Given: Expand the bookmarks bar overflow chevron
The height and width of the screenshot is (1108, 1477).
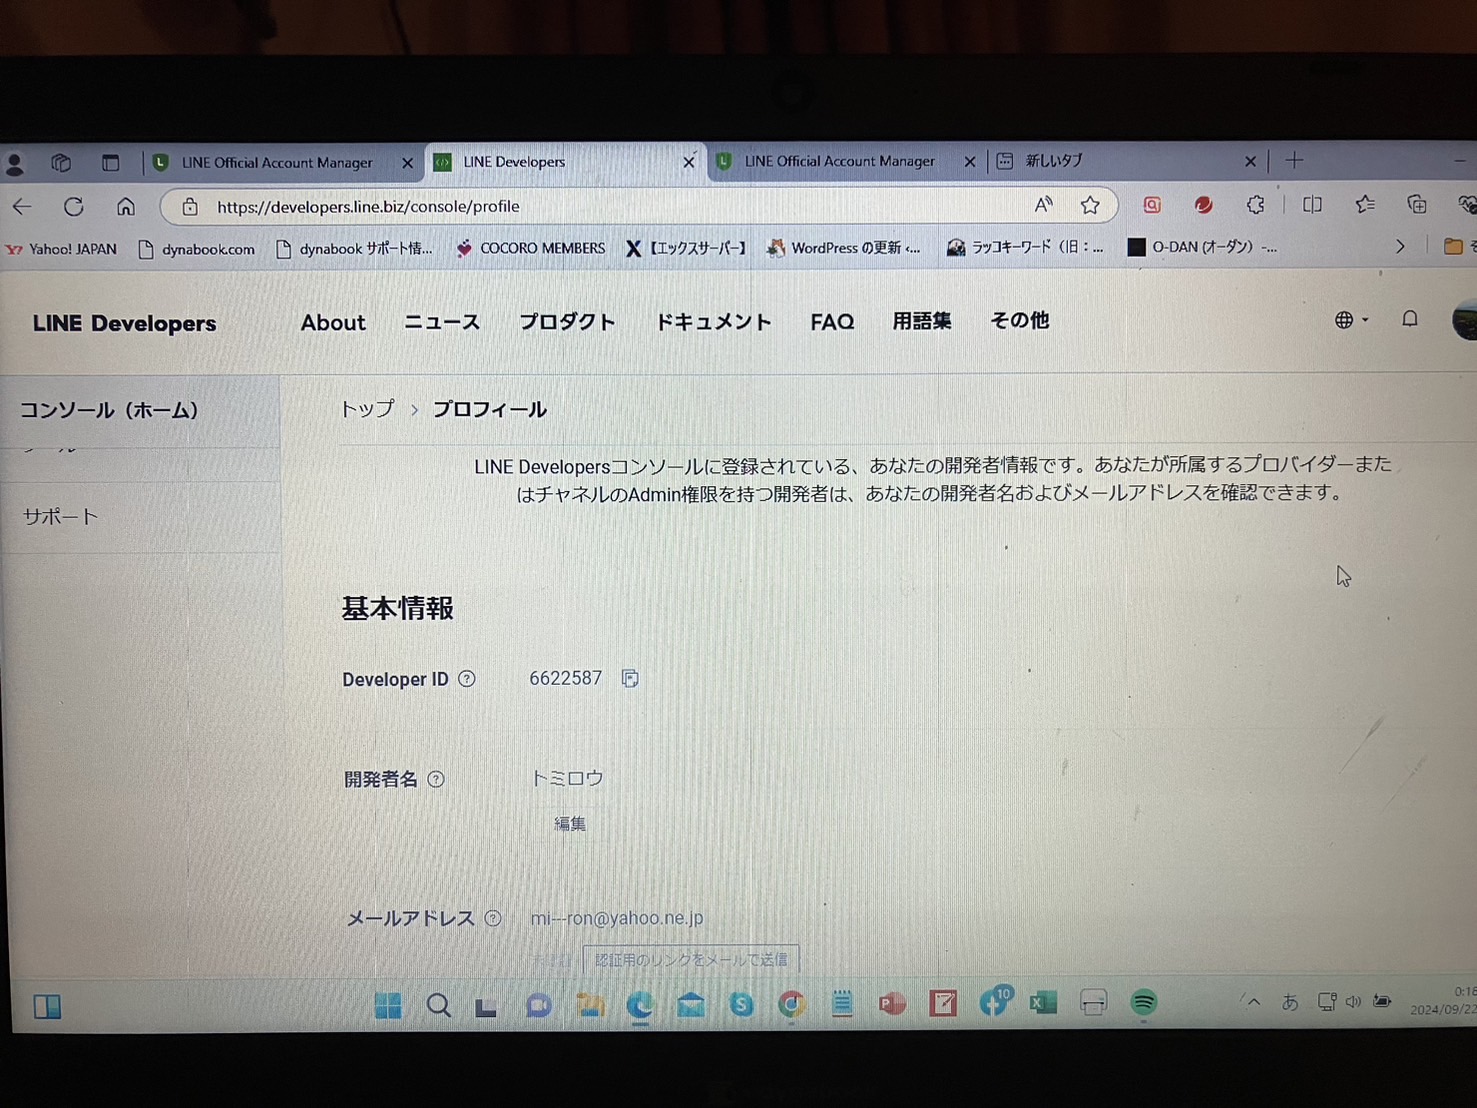Looking at the screenshot, I should pos(1400,246).
